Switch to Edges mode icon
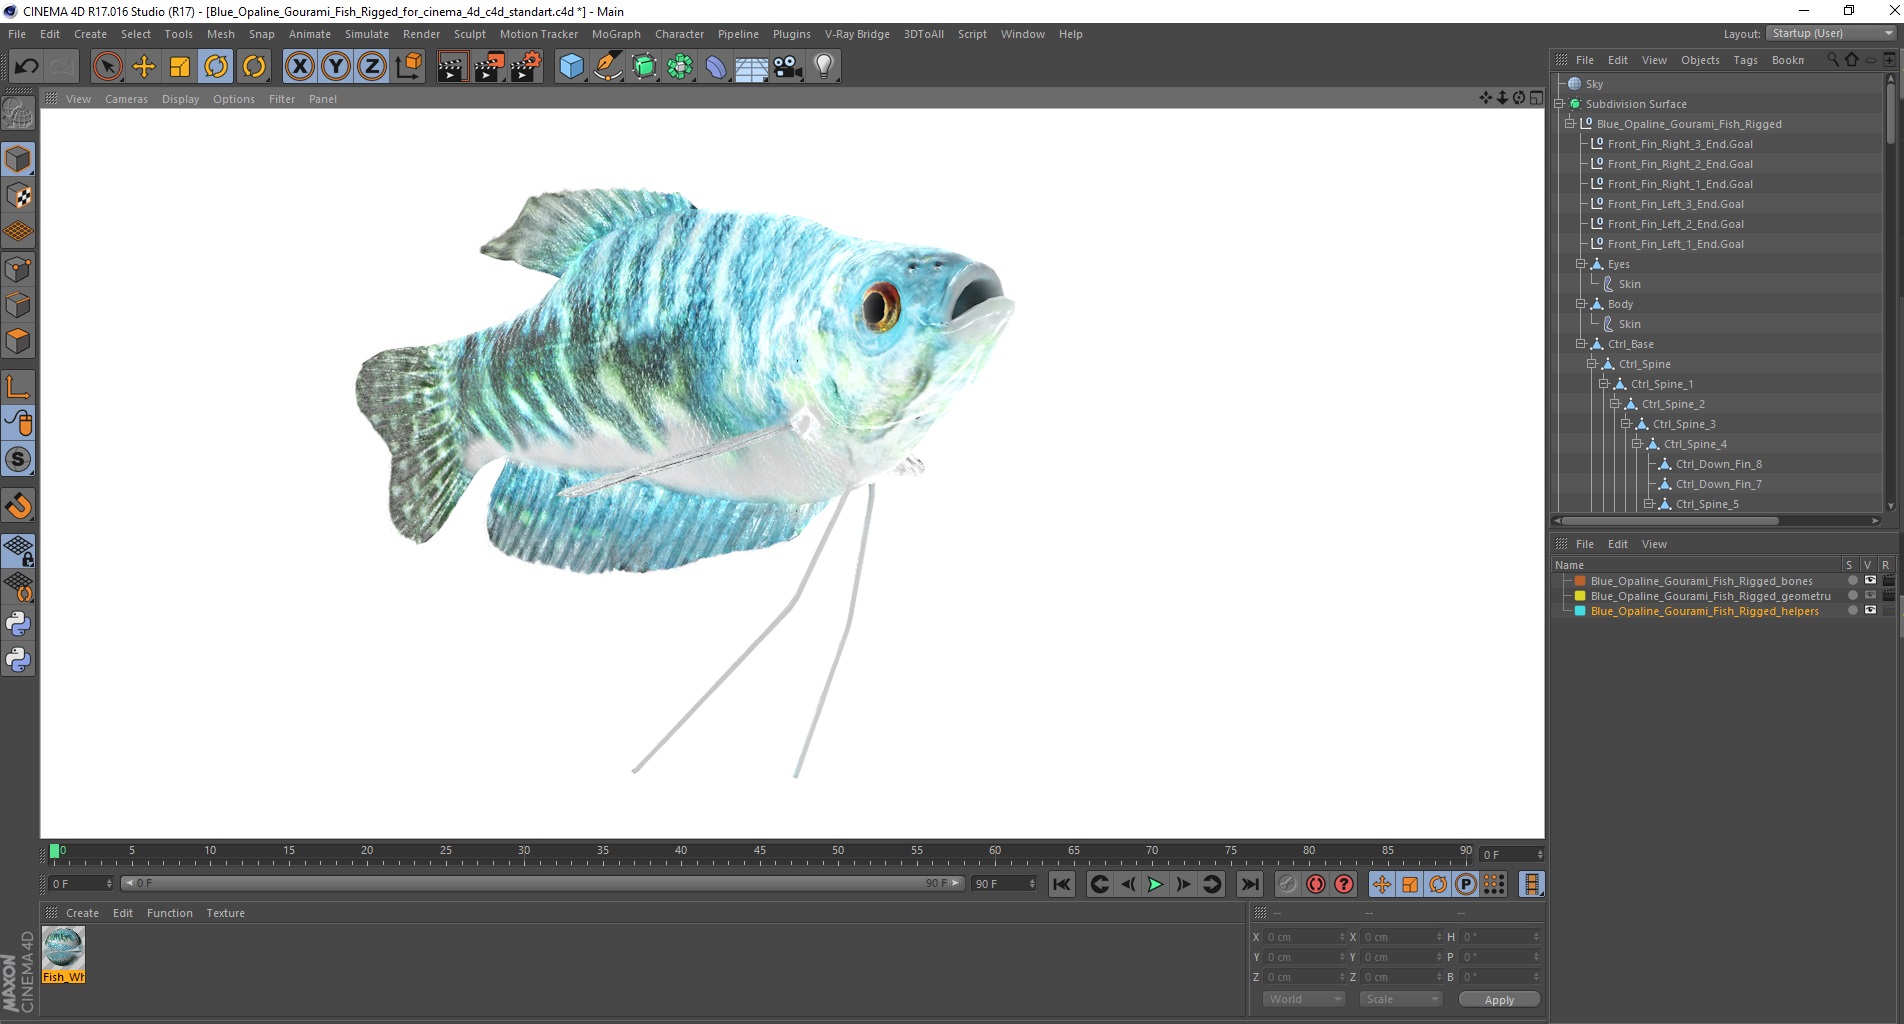The height and width of the screenshot is (1024, 1904). pyautogui.click(x=18, y=305)
